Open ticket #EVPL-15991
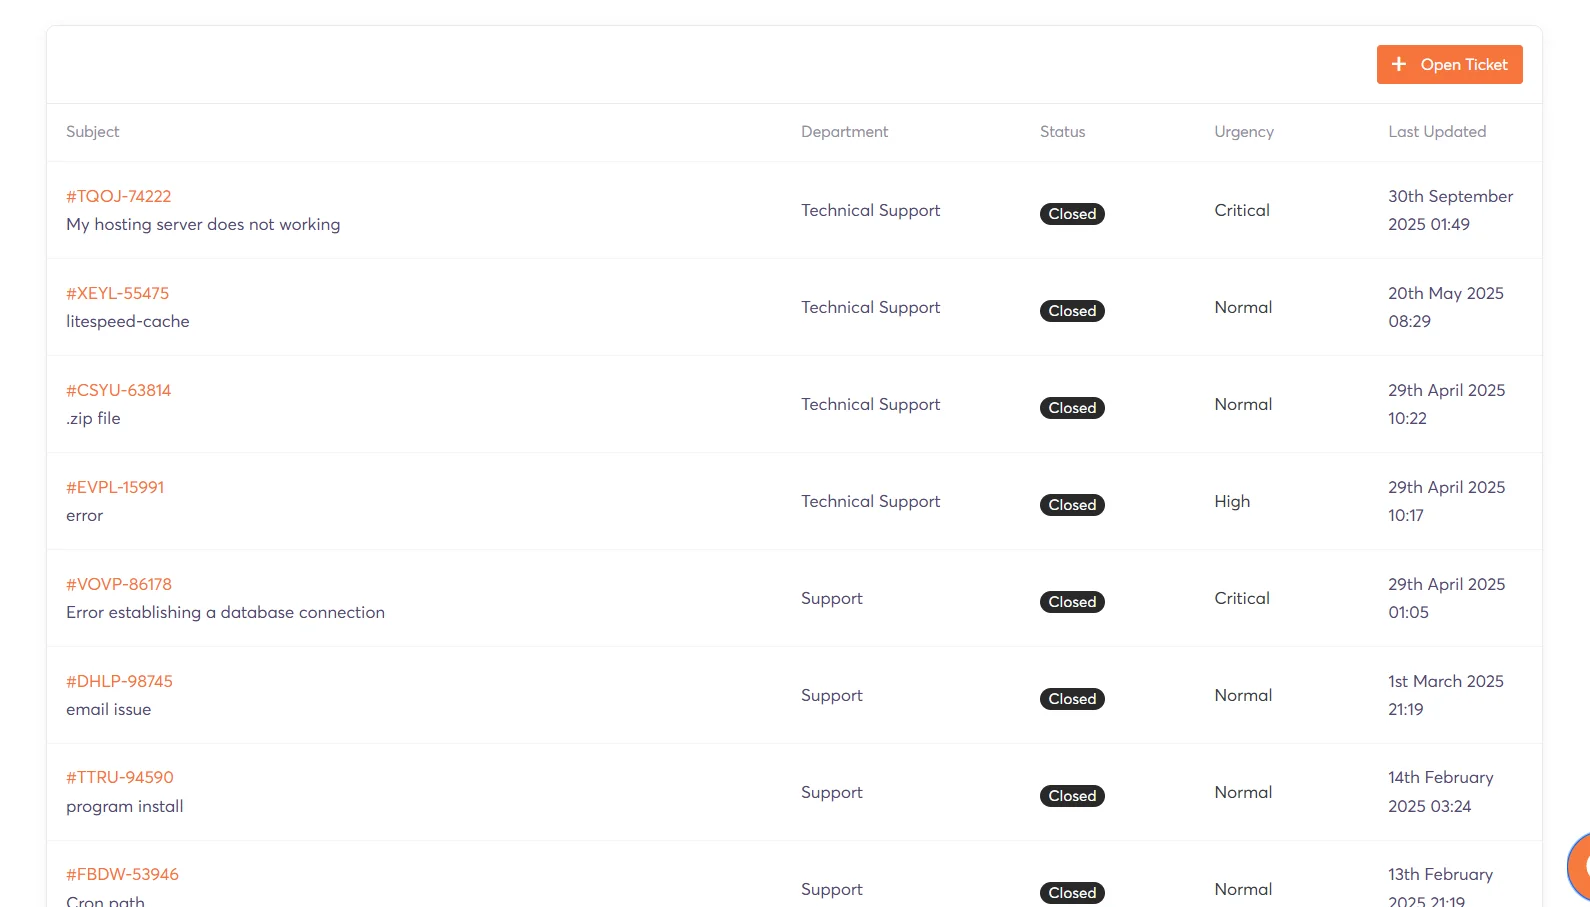Screen dimensions: 1590x907 (115, 488)
